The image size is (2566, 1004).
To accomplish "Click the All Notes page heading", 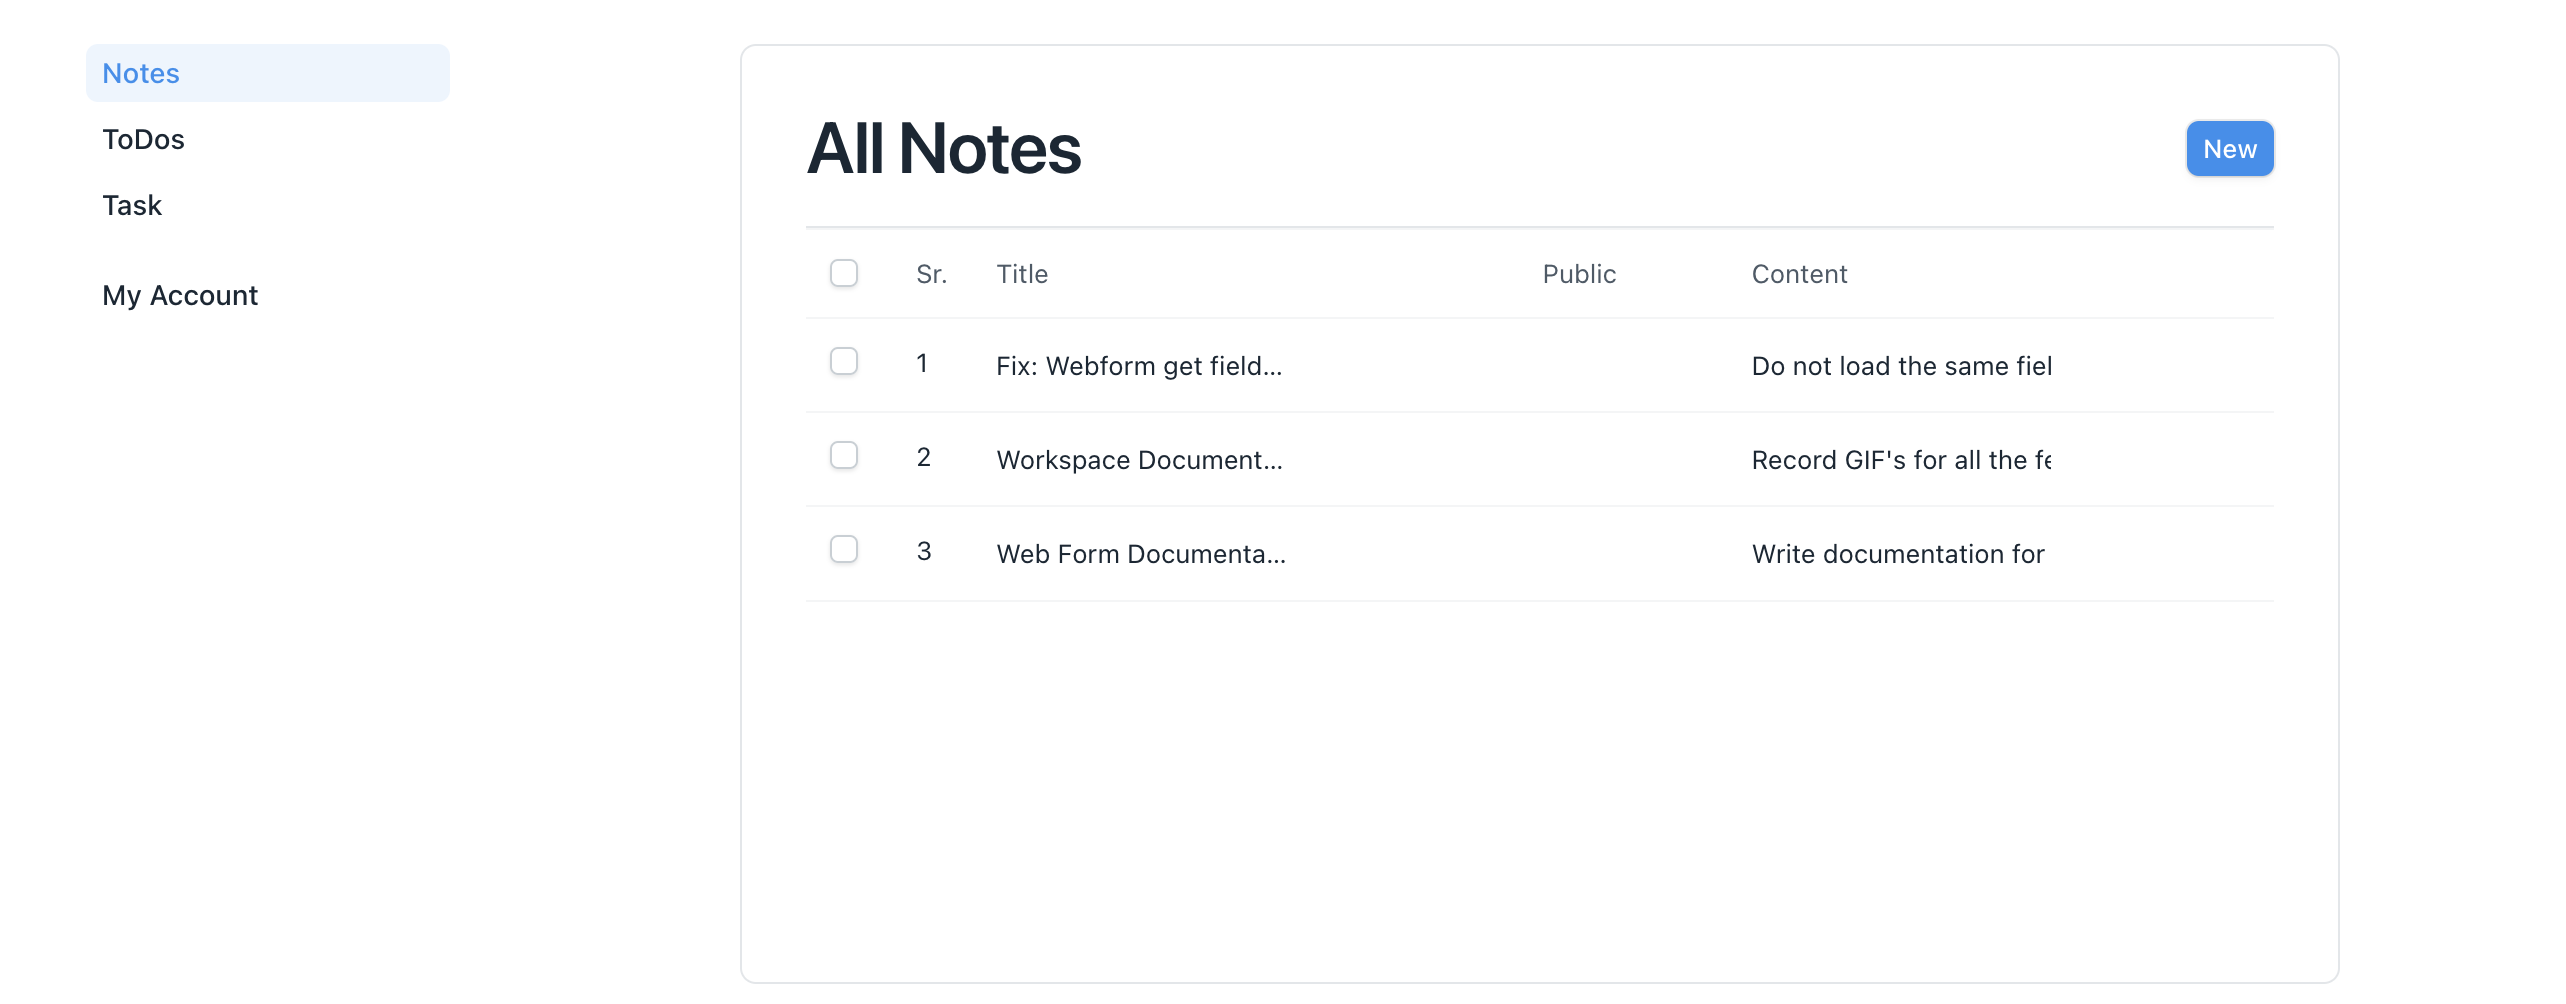I will 943,149.
